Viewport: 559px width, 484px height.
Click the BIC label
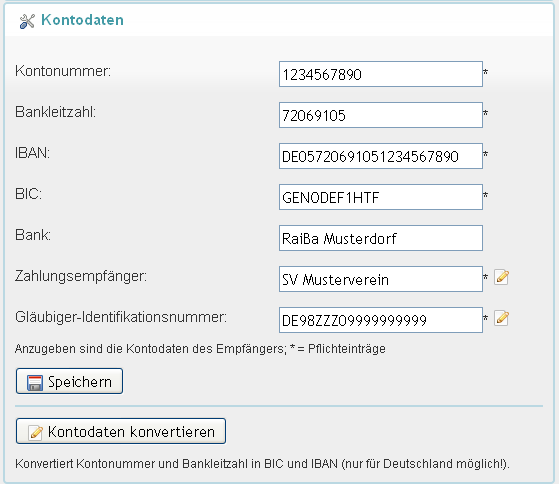[x=29, y=194]
